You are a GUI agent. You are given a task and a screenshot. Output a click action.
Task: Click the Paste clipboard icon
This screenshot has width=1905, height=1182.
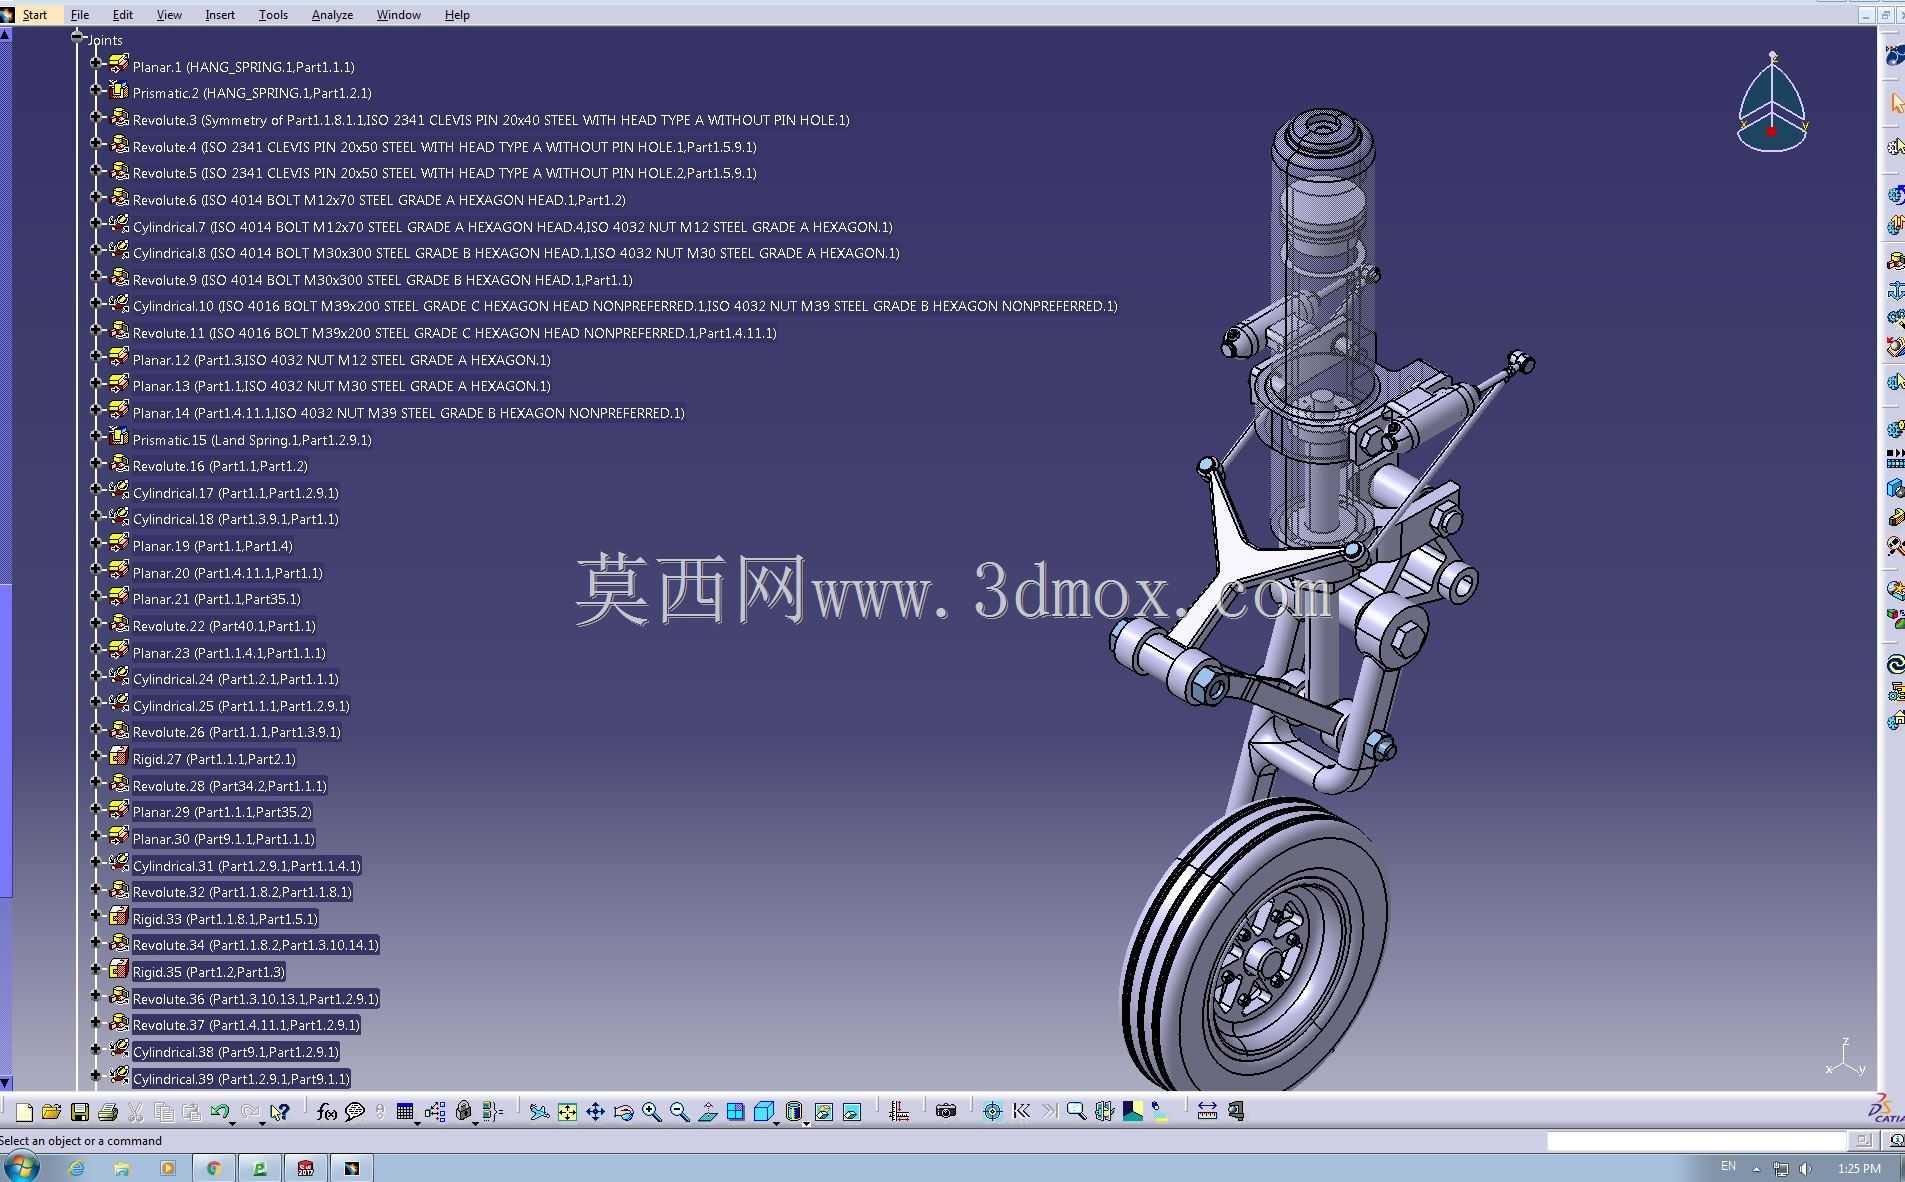pyautogui.click(x=192, y=1111)
